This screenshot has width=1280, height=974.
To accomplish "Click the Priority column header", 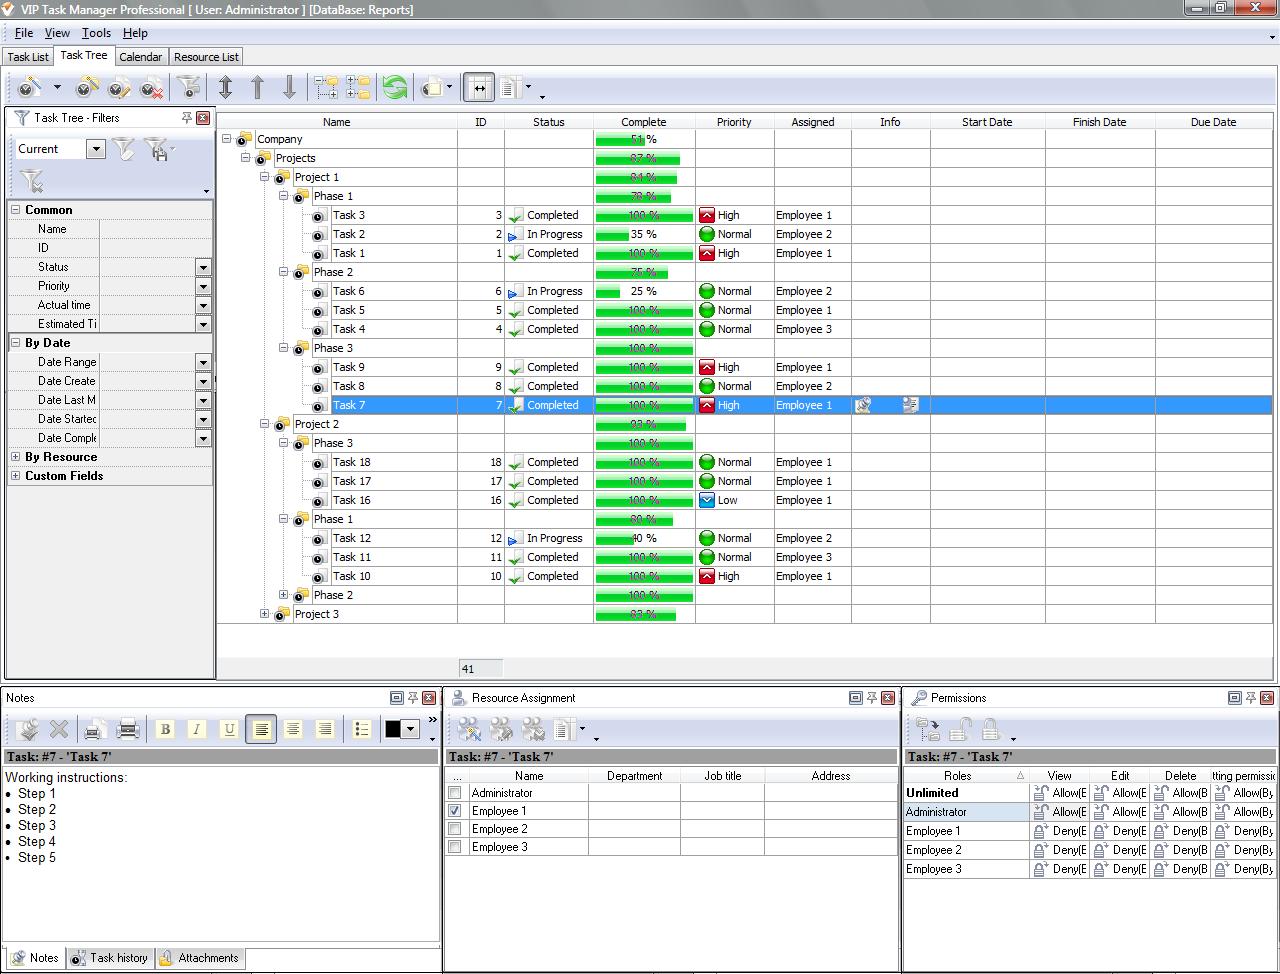I will [733, 122].
